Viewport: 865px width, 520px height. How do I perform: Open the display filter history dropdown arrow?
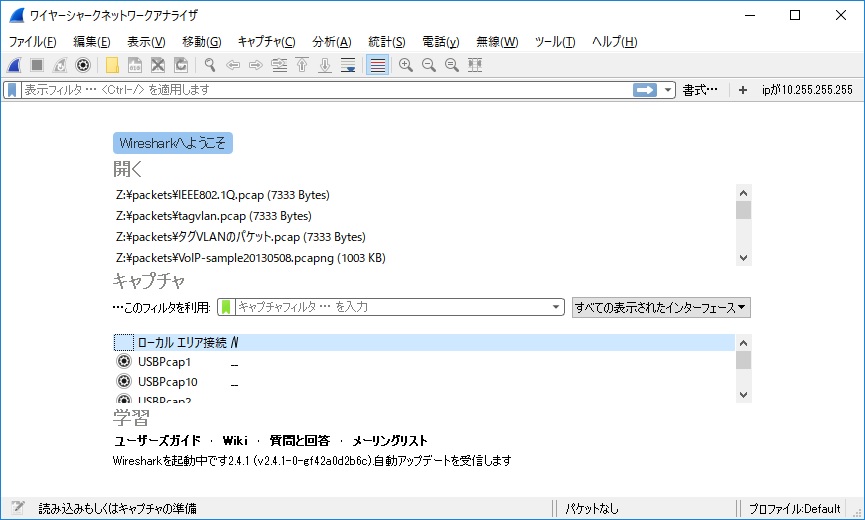[x=668, y=90]
